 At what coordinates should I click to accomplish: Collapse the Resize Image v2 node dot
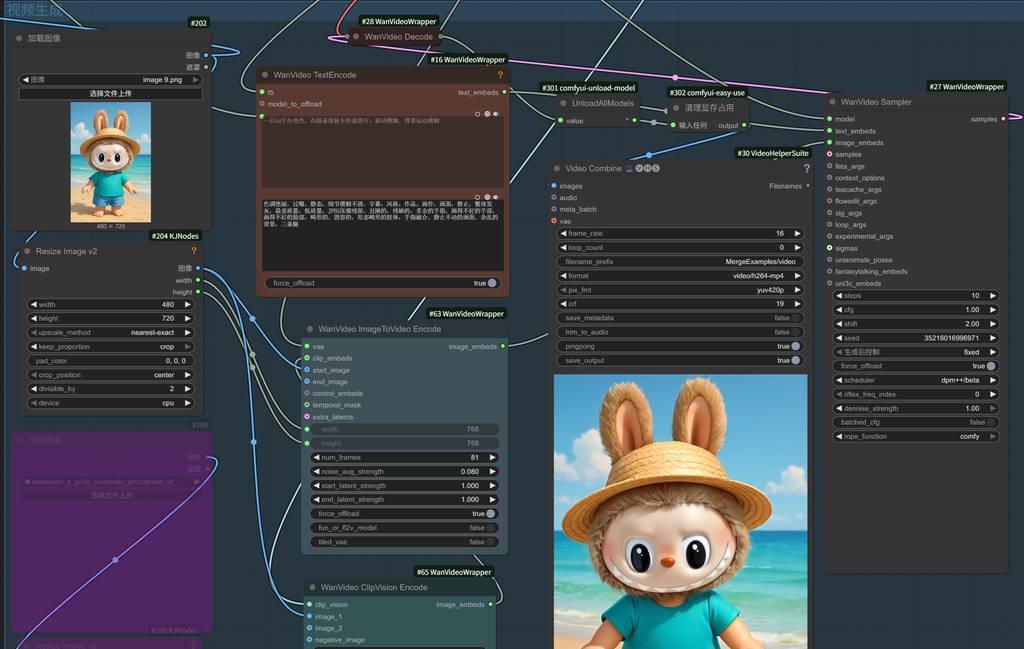point(27,251)
